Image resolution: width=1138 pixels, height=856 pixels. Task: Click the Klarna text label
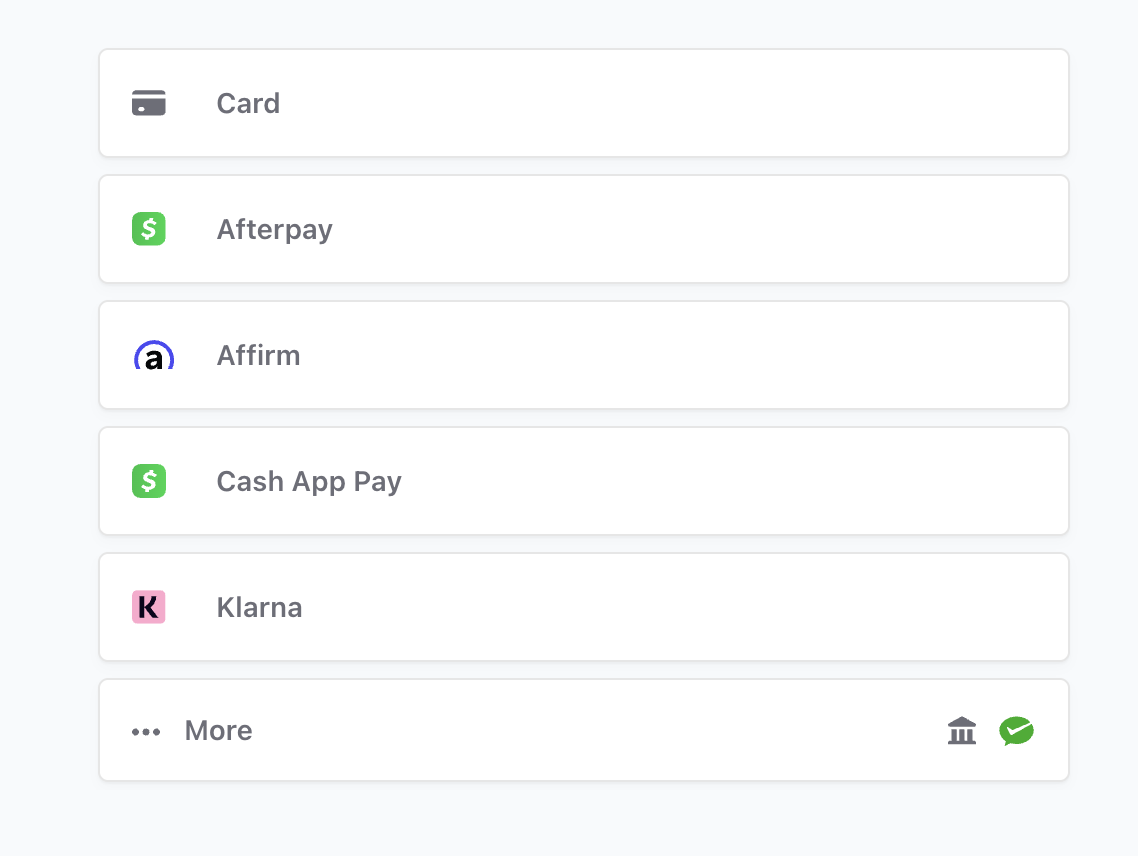[259, 607]
